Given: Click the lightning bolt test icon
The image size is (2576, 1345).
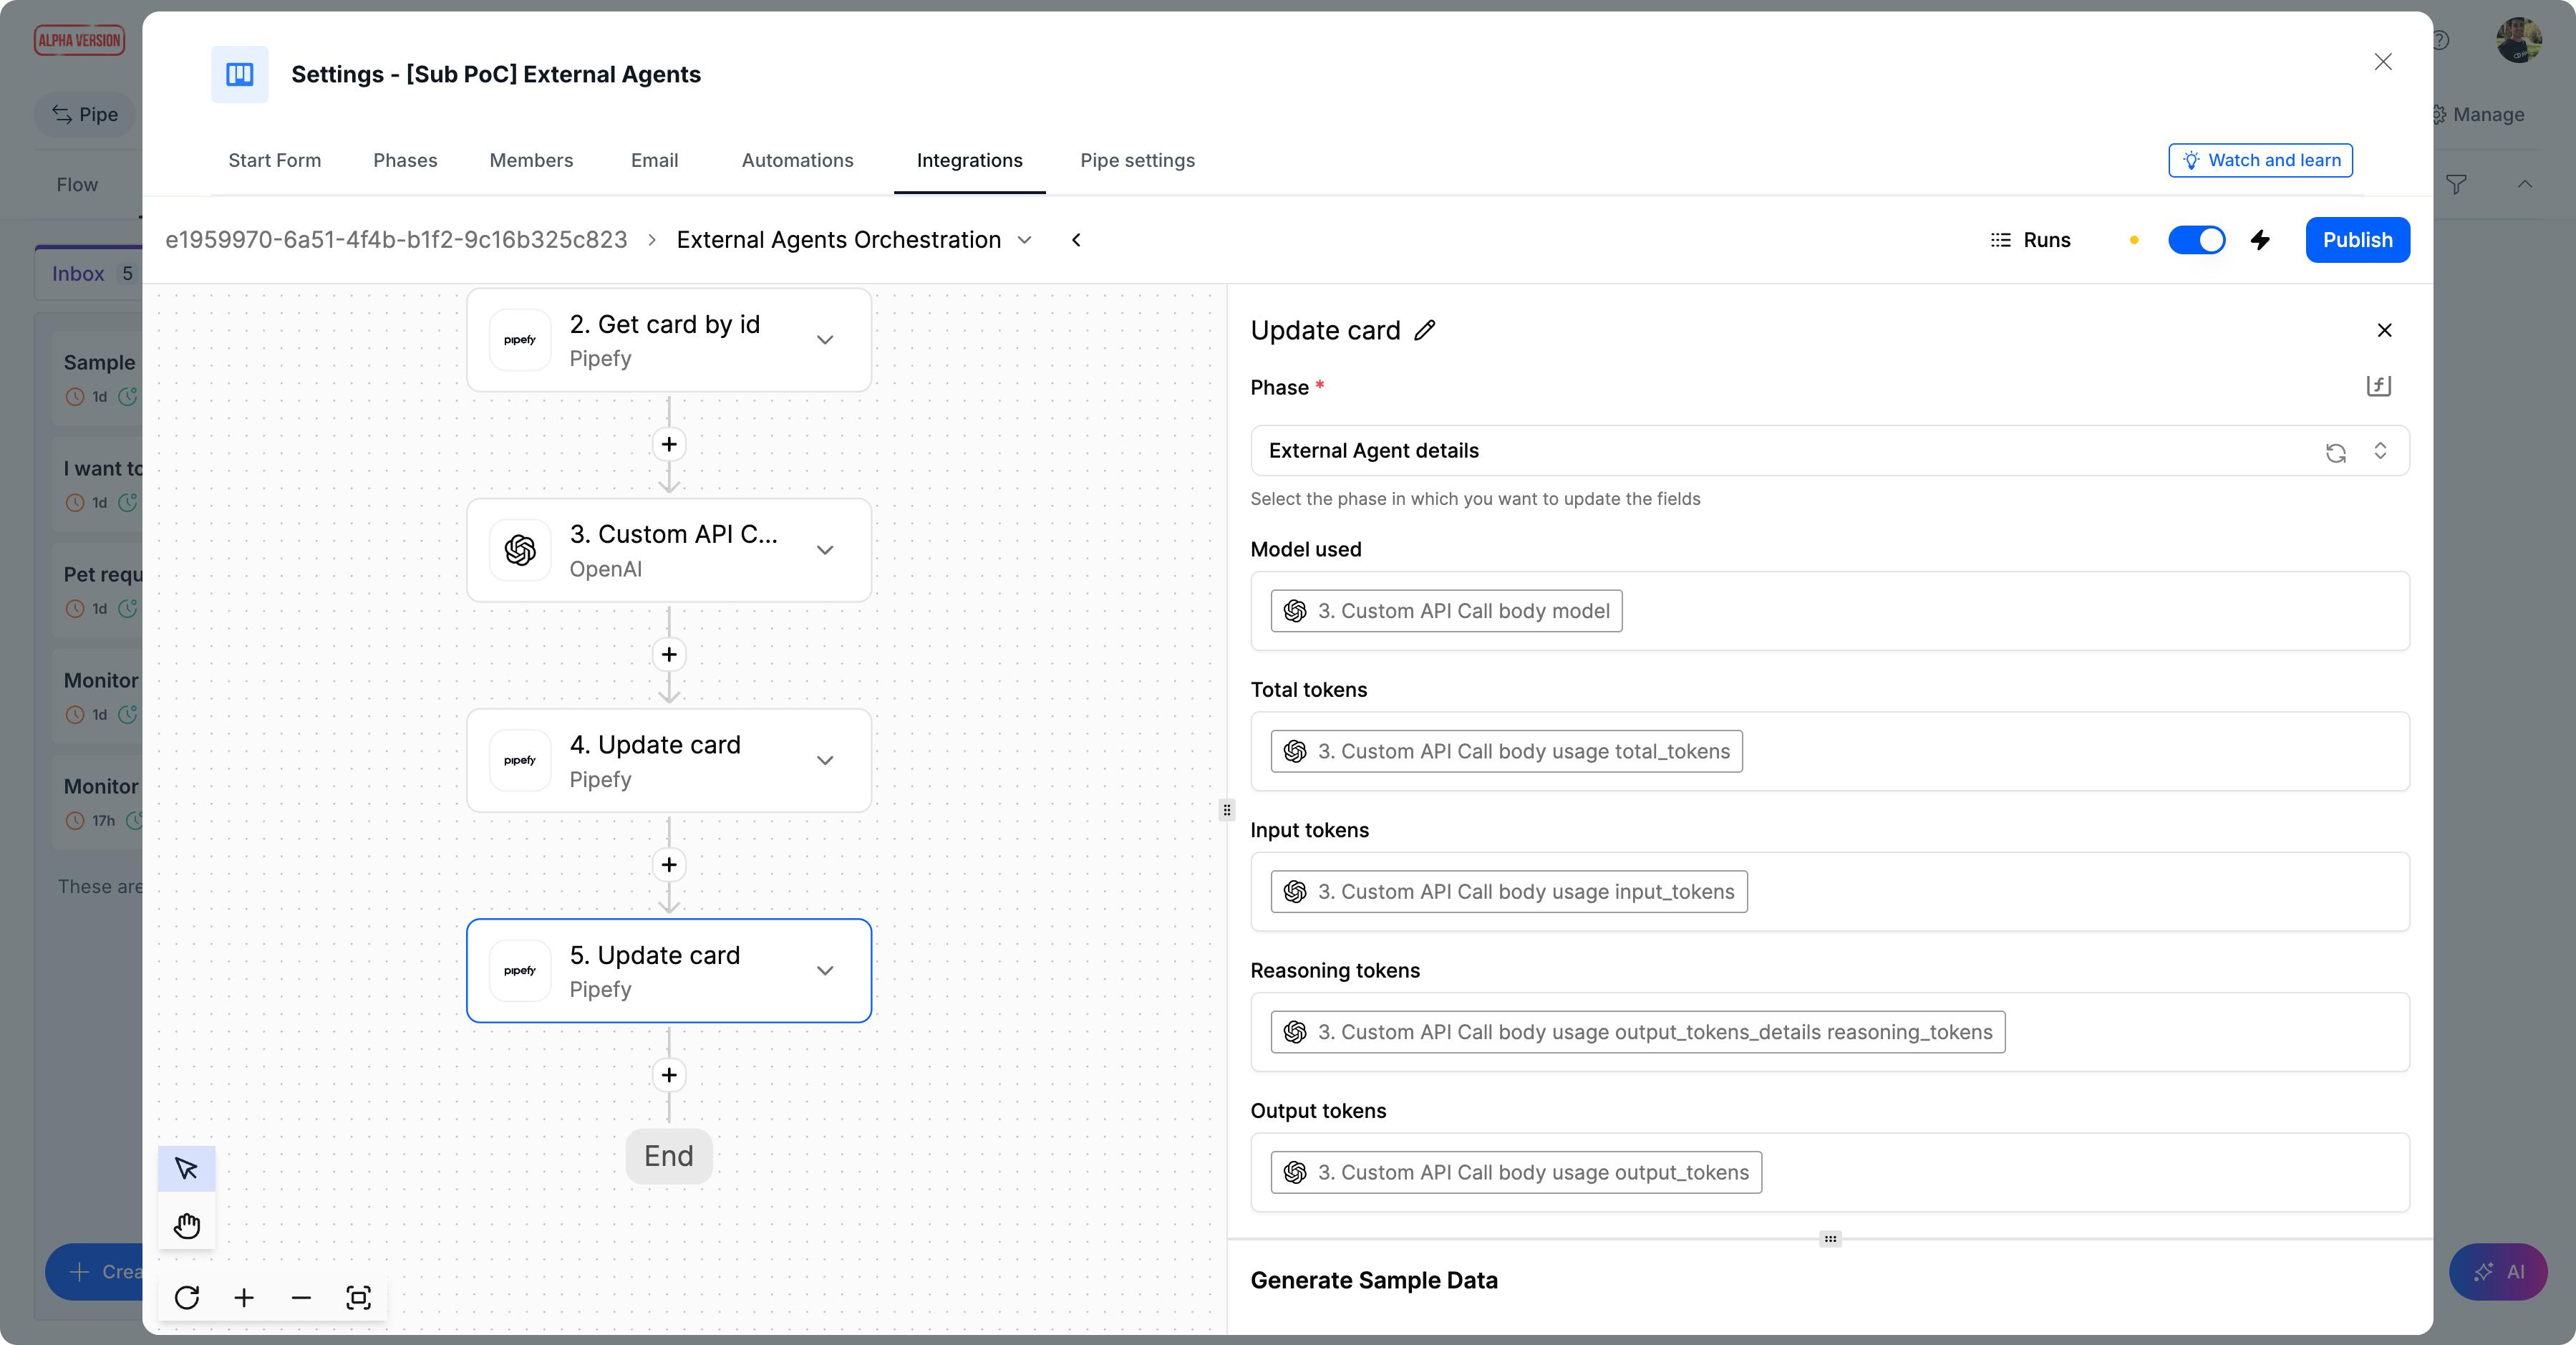Looking at the screenshot, I should click(x=2260, y=240).
